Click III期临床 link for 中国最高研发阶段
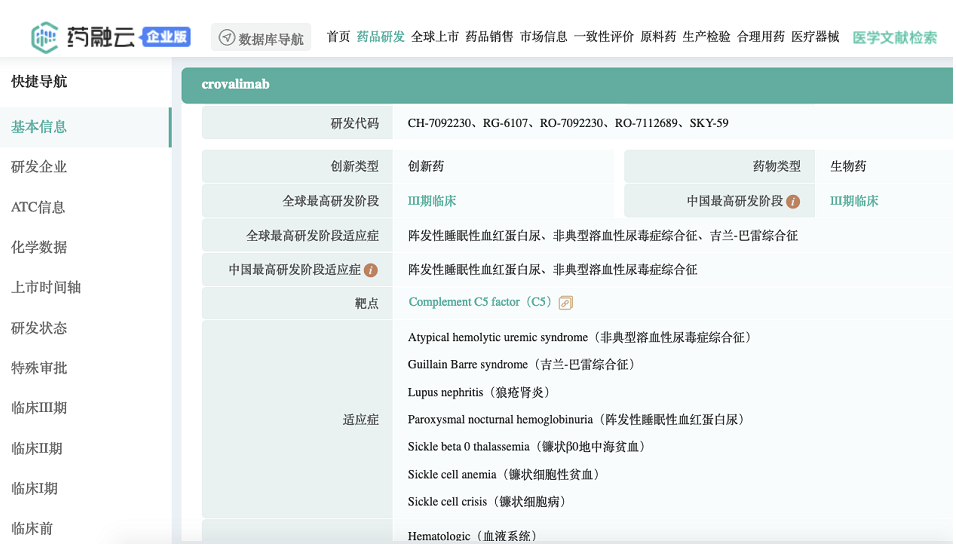 (854, 201)
